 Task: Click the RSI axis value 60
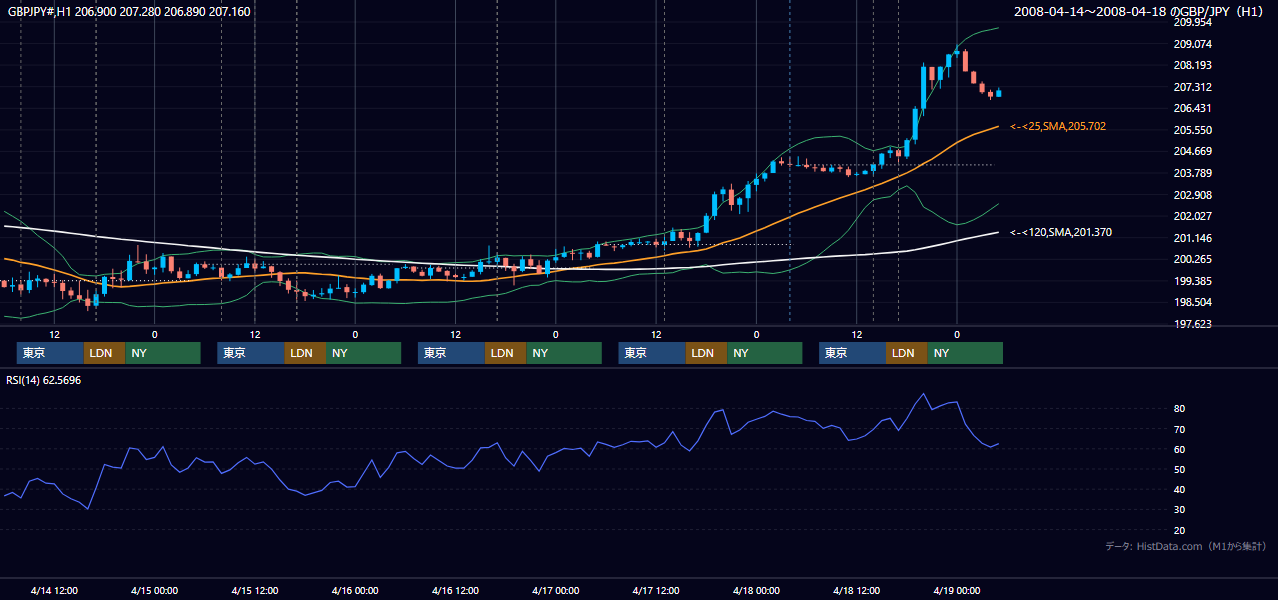(1180, 449)
